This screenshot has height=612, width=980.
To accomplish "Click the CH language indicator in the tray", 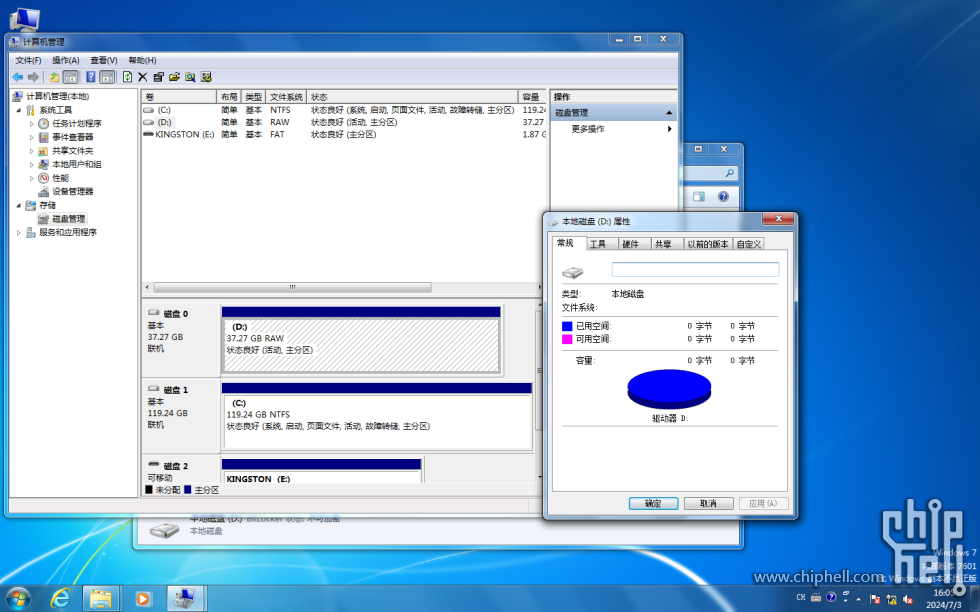I will (801, 598).
